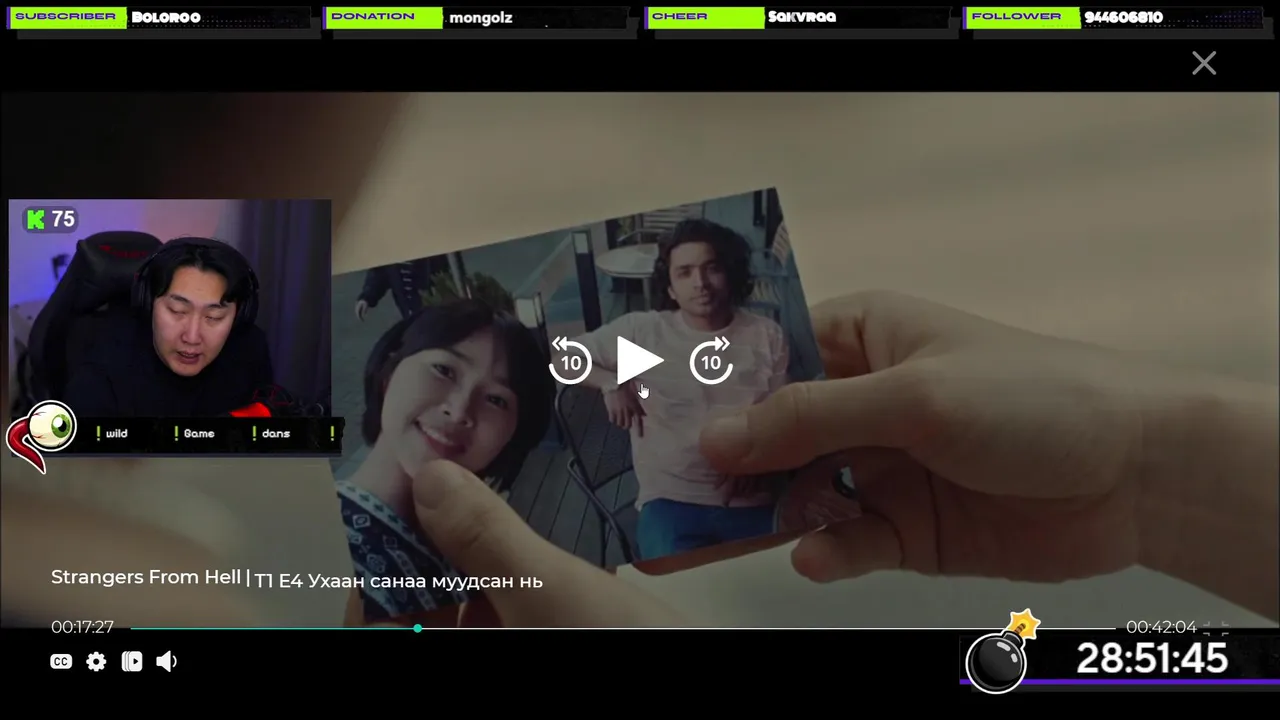Screen dimensions: 1280x720
Task: Click donor name mongolz
Action: pos(480,17)
